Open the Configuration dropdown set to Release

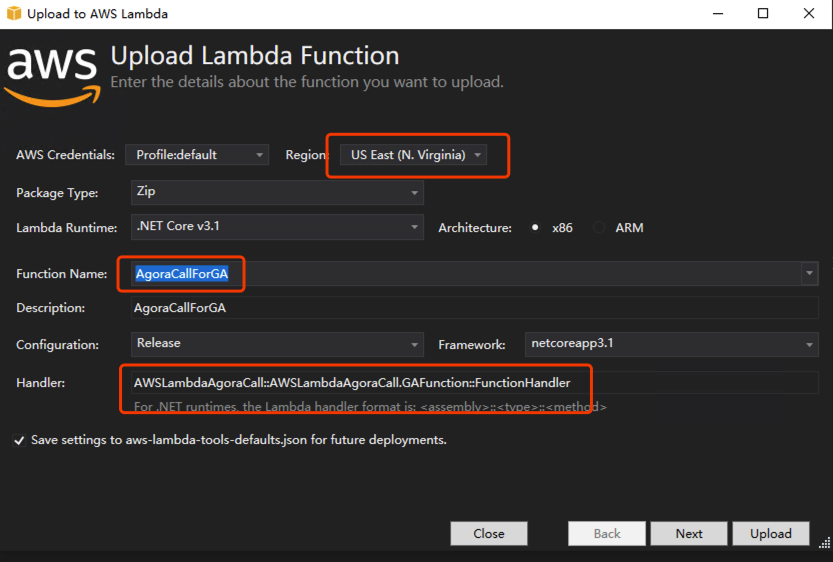277,344
